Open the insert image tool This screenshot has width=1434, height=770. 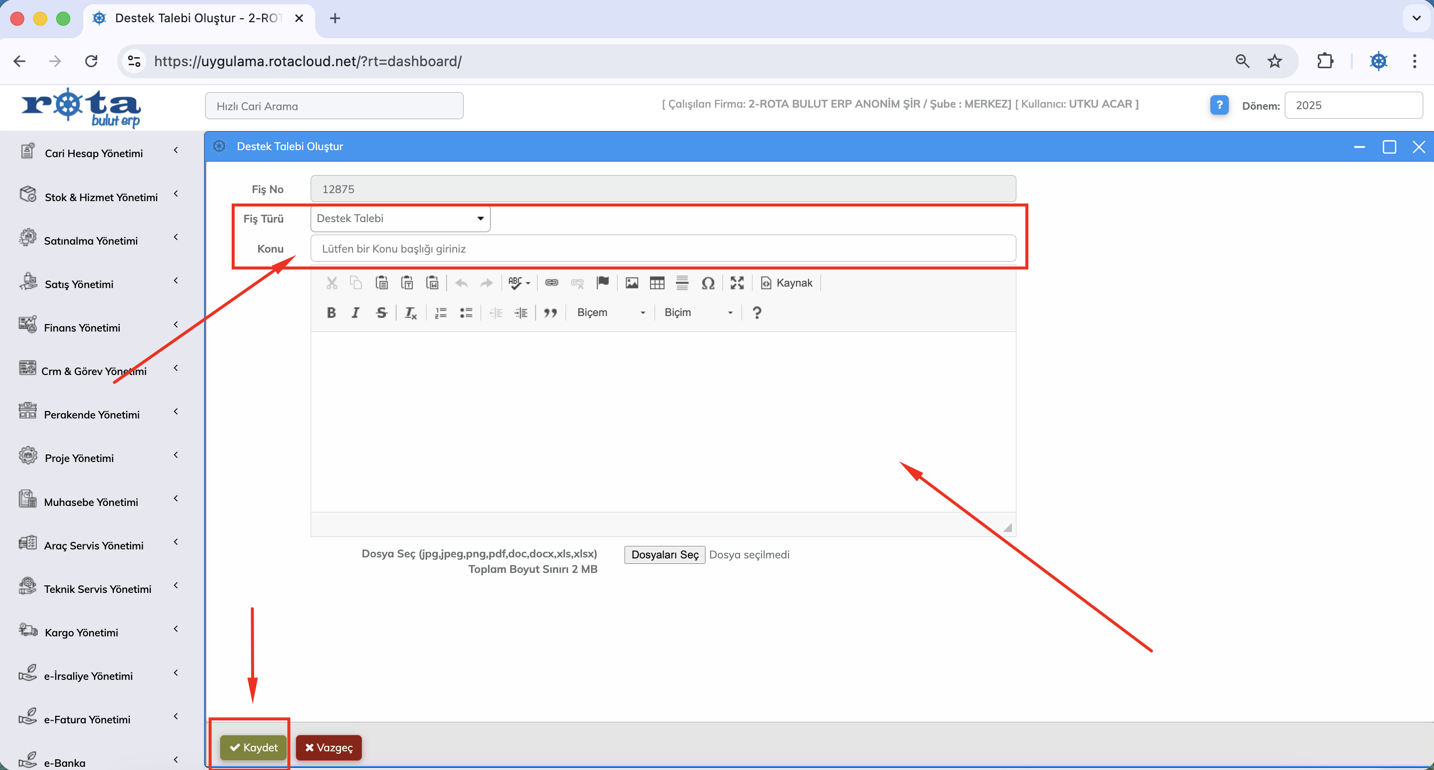click(x=632, y=283)
